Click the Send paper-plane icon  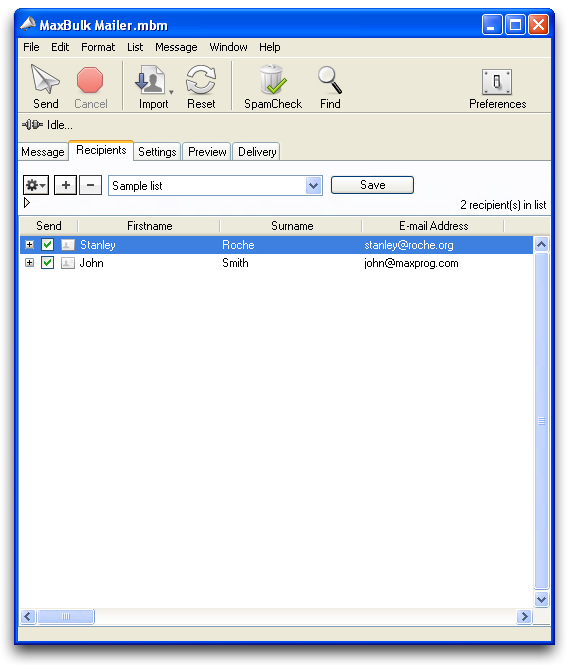click(45, 79)
